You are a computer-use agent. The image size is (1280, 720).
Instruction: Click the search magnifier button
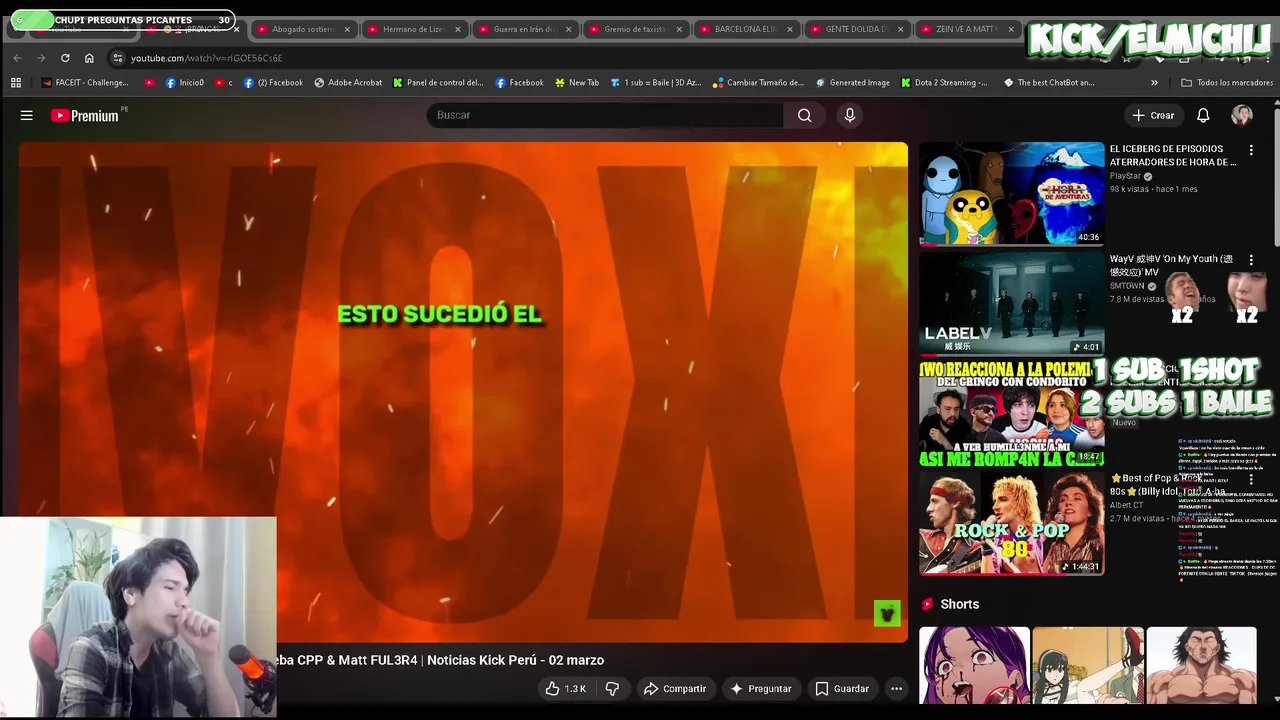coord(804,115)
